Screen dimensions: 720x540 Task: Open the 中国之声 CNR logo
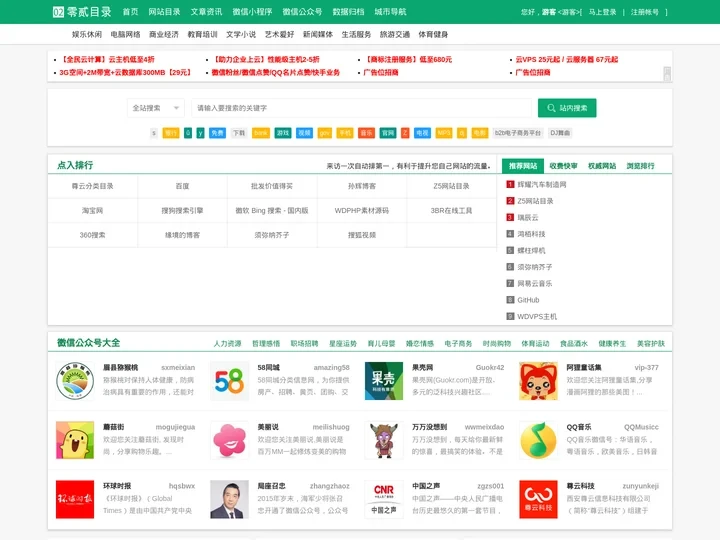[384, 500]
